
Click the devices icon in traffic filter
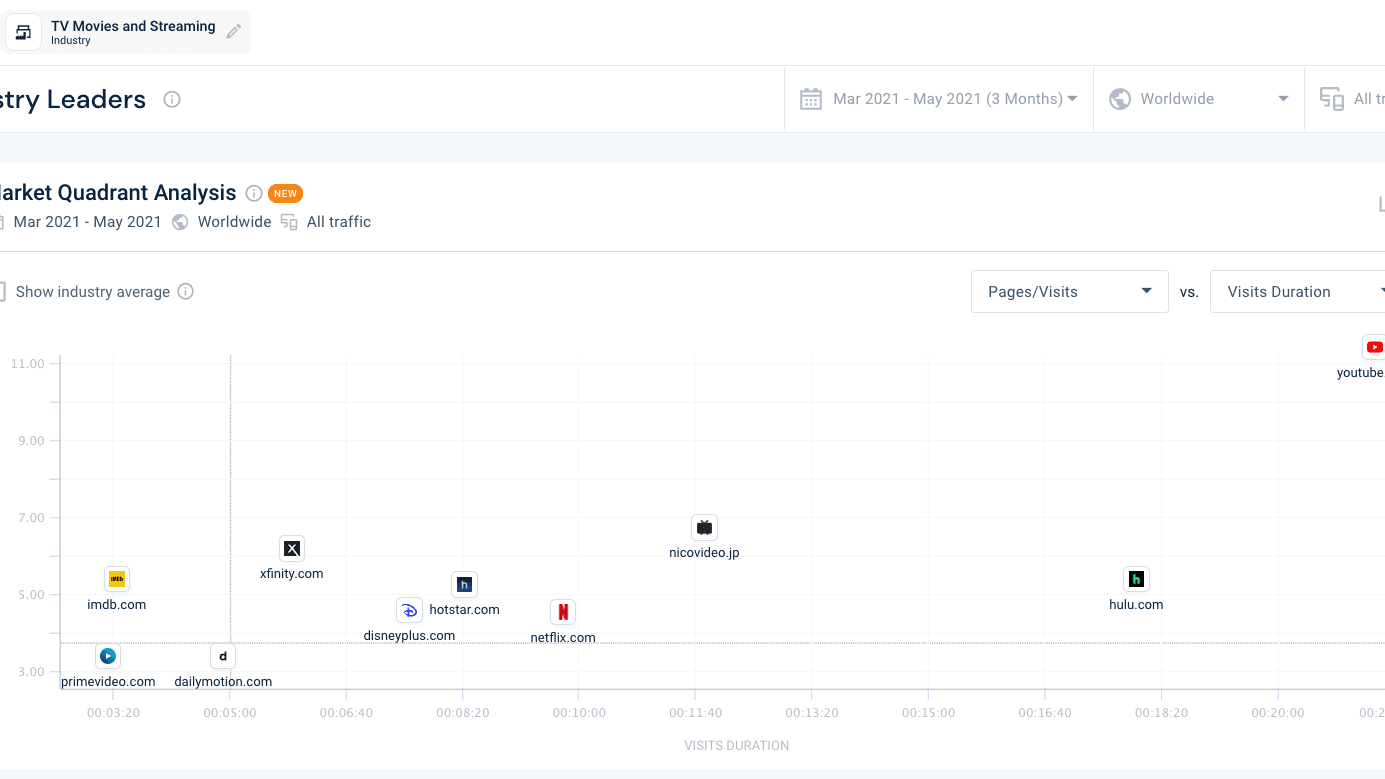click(x=1331, y=99)
